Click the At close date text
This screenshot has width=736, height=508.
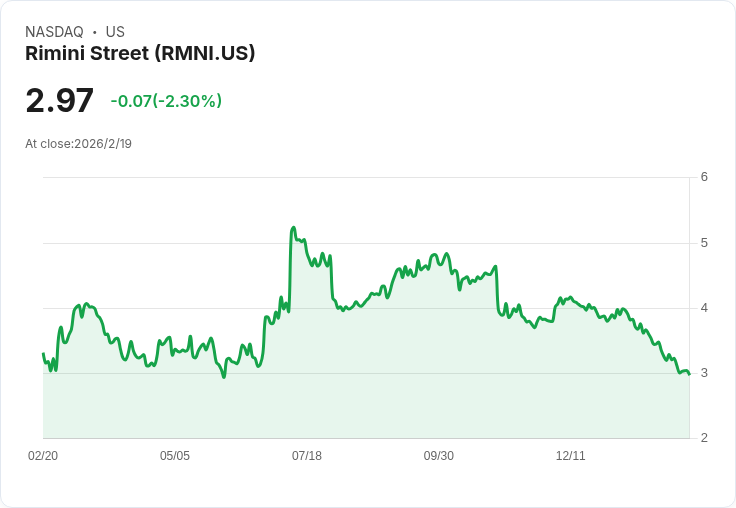(78, 144)
